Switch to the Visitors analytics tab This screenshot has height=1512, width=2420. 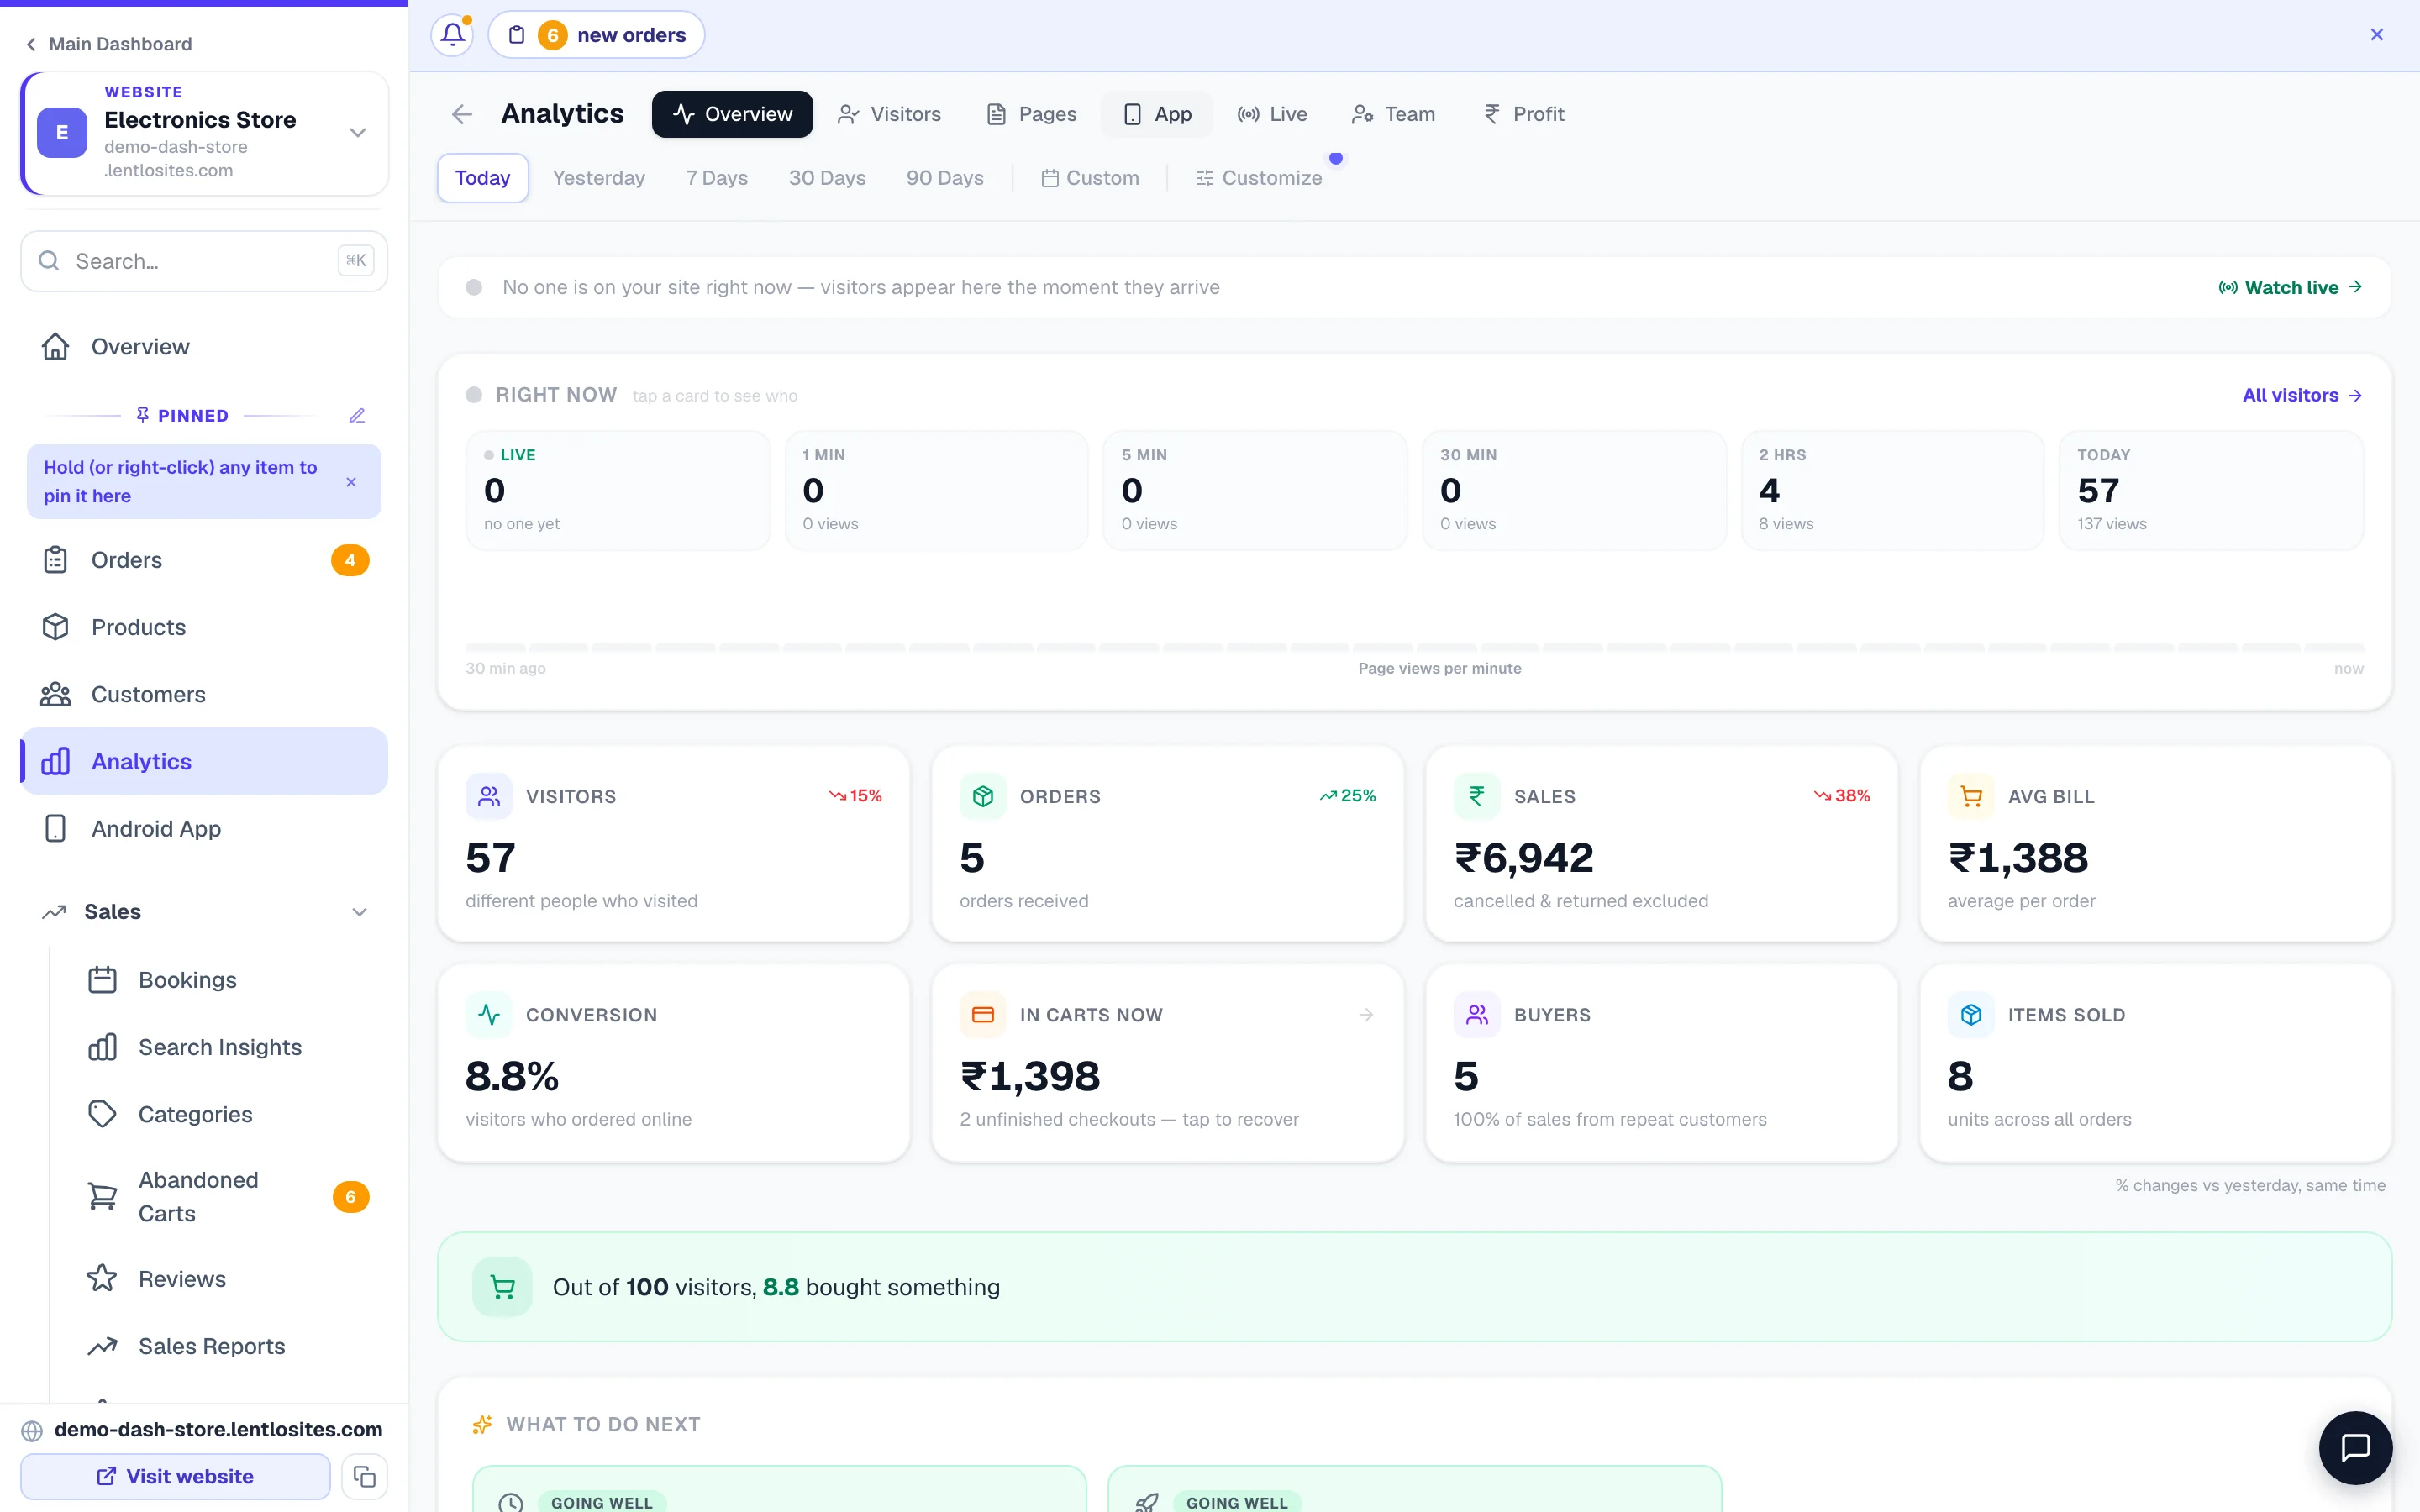pyautogui.click(x=889, y=114)
